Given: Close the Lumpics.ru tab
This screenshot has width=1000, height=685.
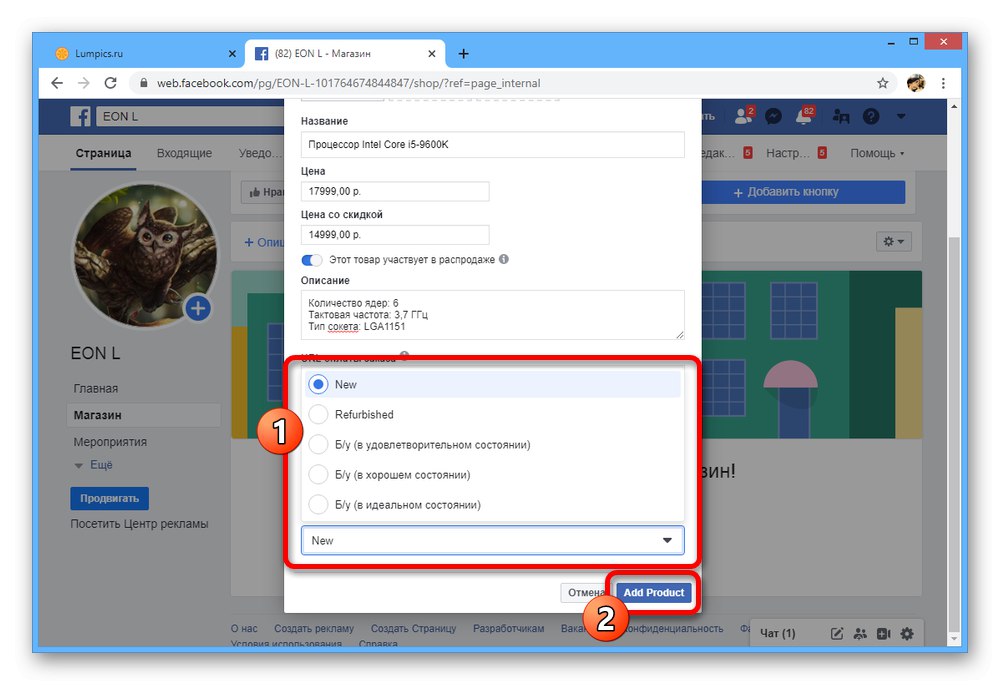Looking at the screenshot, I should click(x=232, y=54).
